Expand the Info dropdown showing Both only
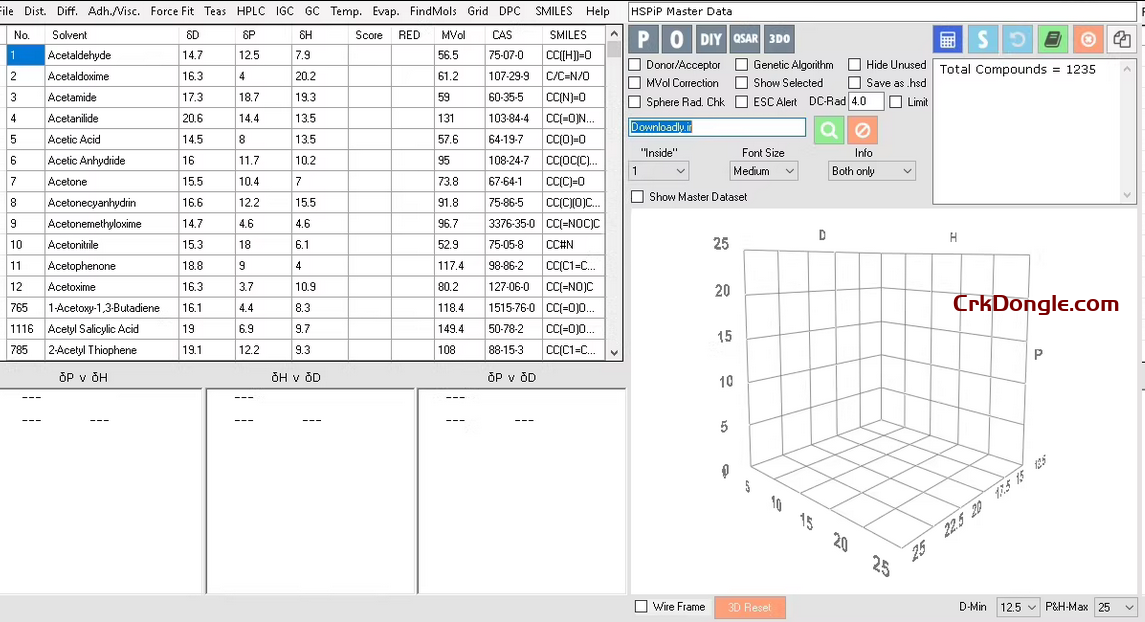The width and height of the screenshot is (1145, 622). (x=872, y=170)
